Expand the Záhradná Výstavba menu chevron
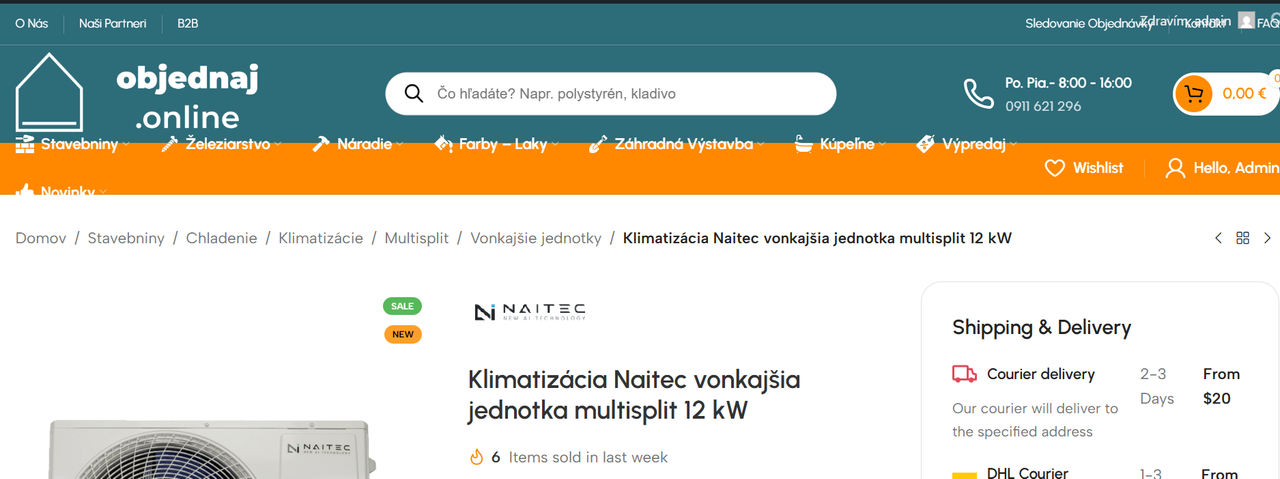Screen dimensions: 1280x479 761,145
